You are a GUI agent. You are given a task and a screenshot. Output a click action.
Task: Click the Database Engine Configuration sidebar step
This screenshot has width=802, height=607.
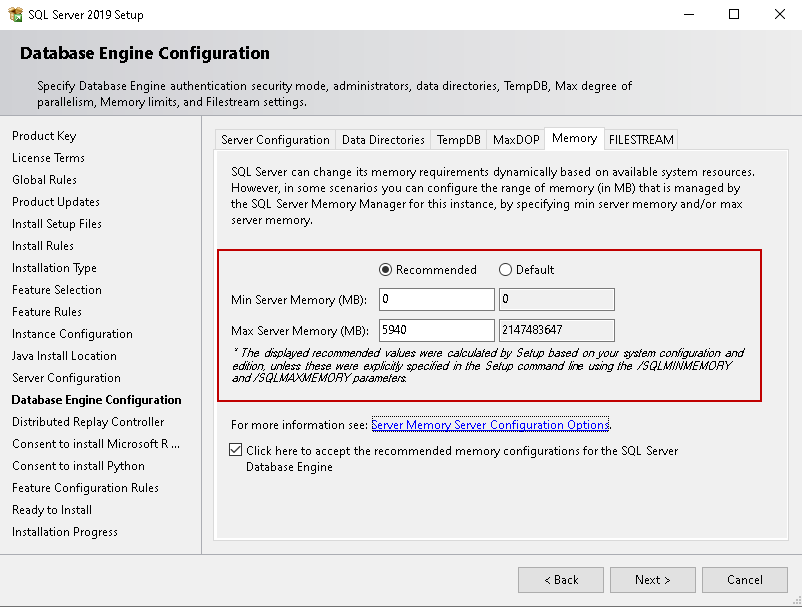(96, 399)
